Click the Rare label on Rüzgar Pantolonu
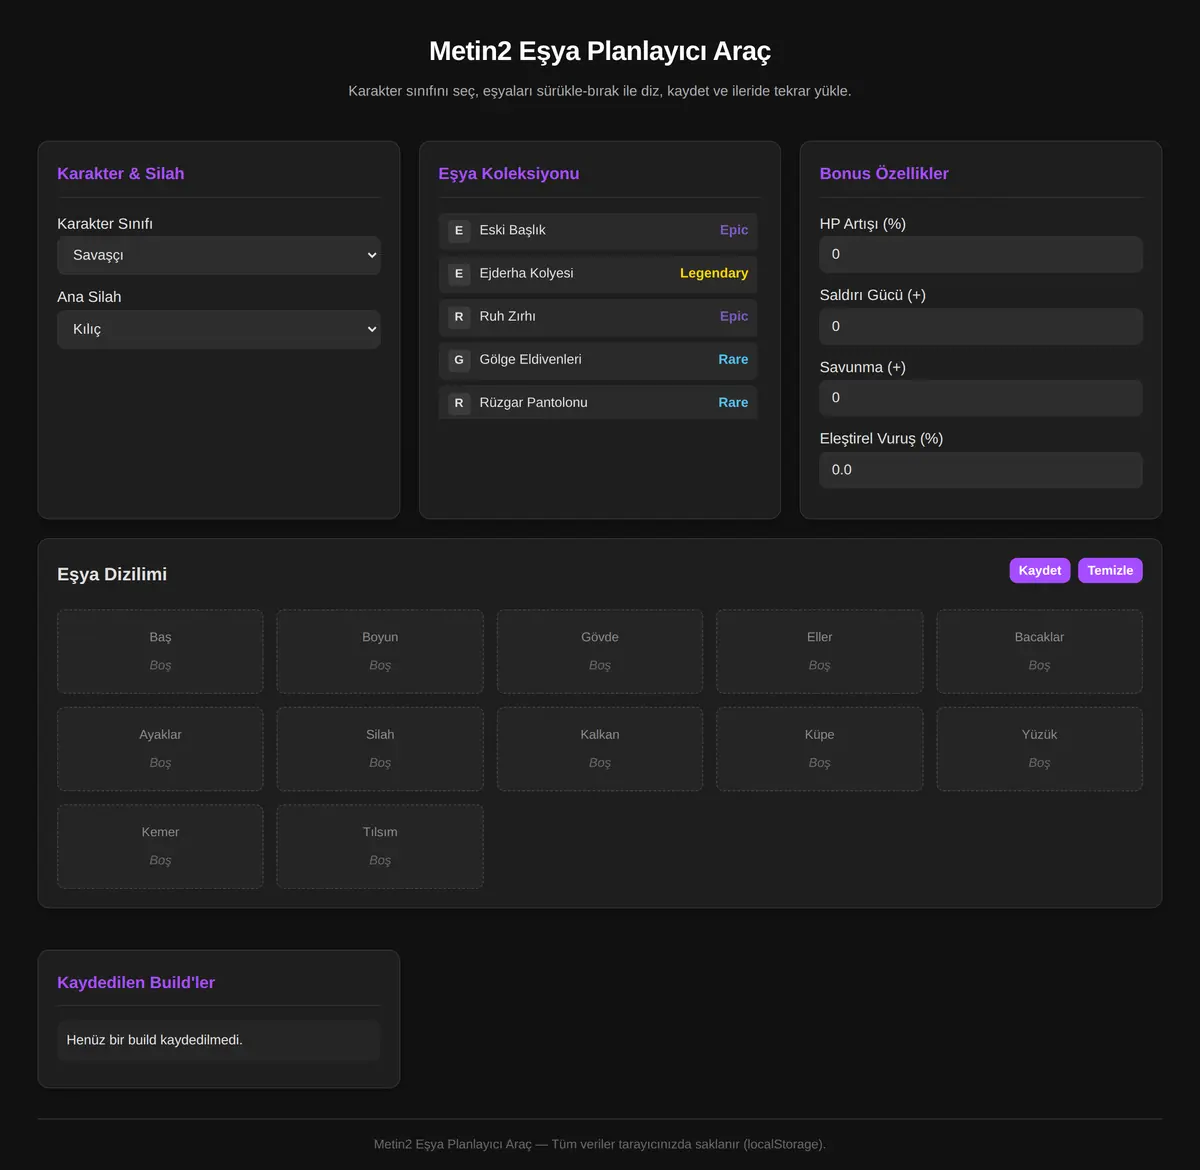This screenshot has width=1200, height=1170. [733, 402]
